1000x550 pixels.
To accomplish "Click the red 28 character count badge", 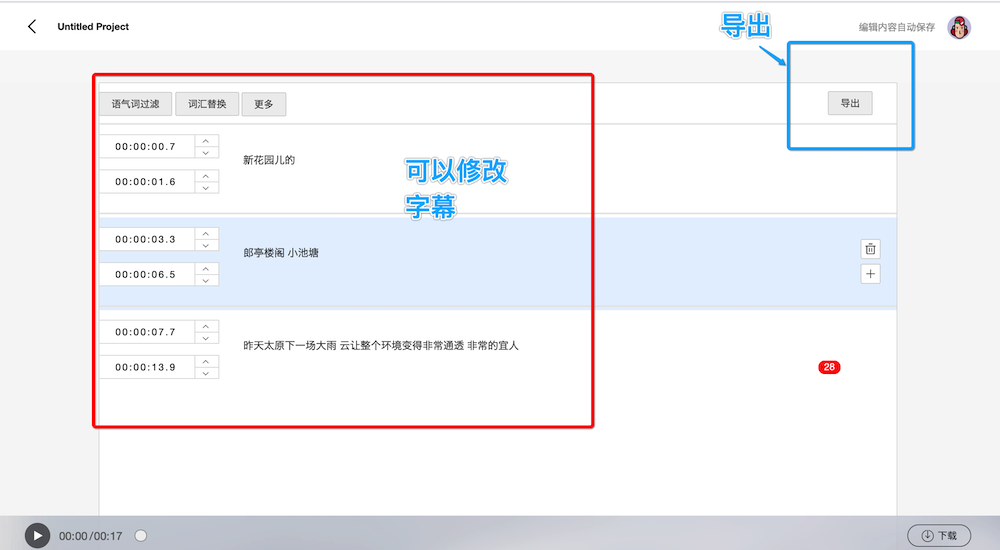I will 829,367.
